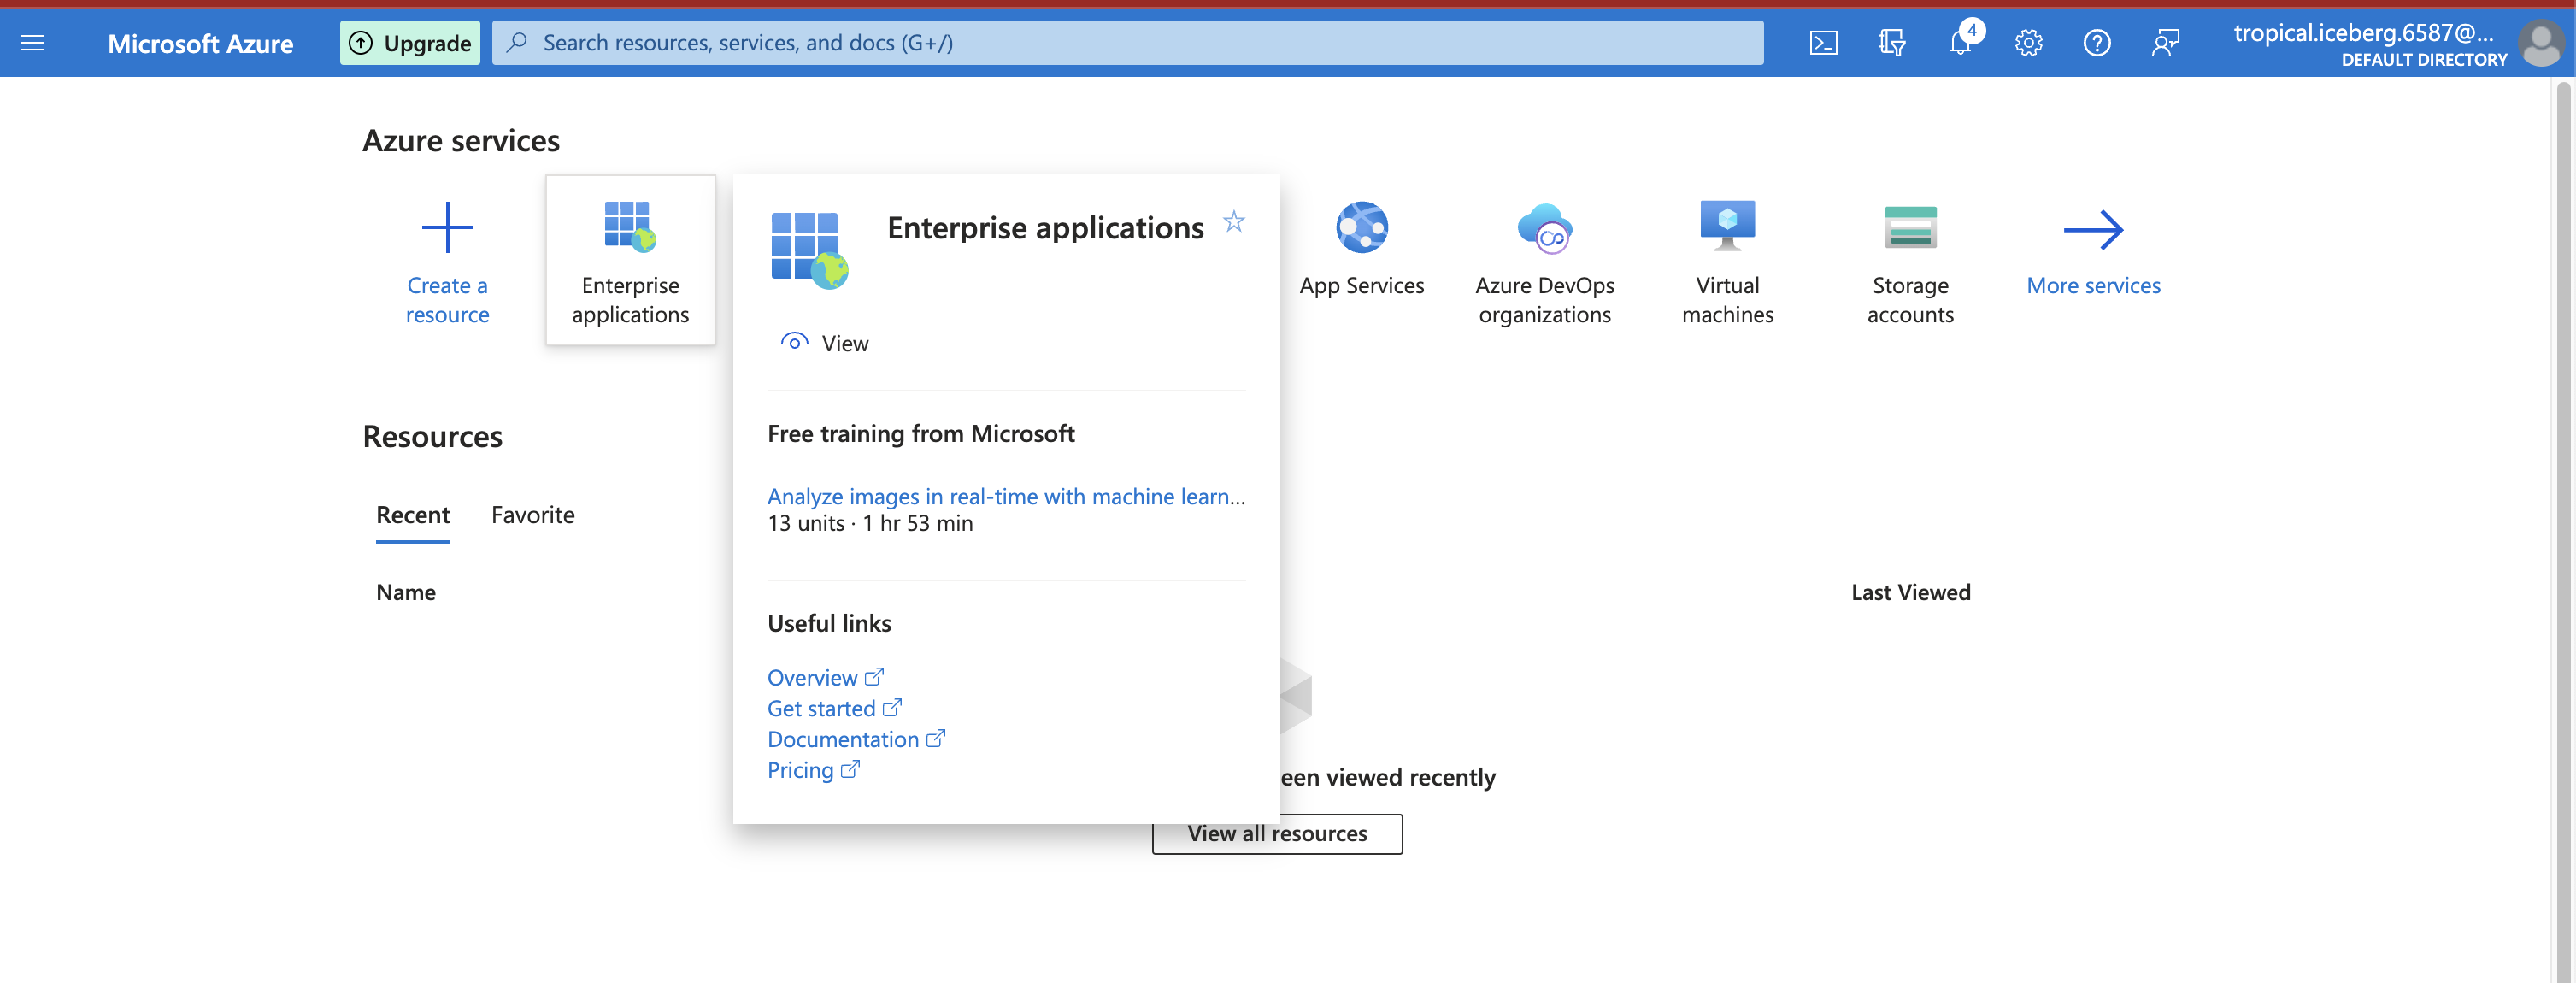Image resolution: width=2576 pixels, height=983 pixels.
Task: Click the Name column header
Action: point(405,593)
